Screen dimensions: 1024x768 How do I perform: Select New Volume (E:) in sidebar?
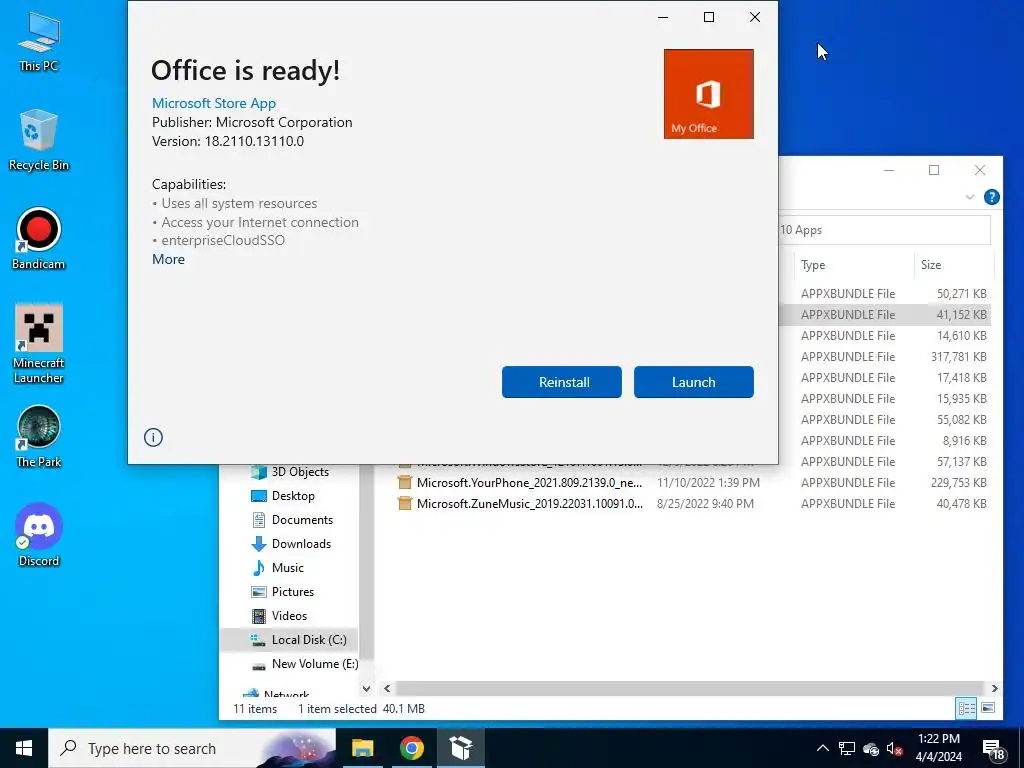305,664
